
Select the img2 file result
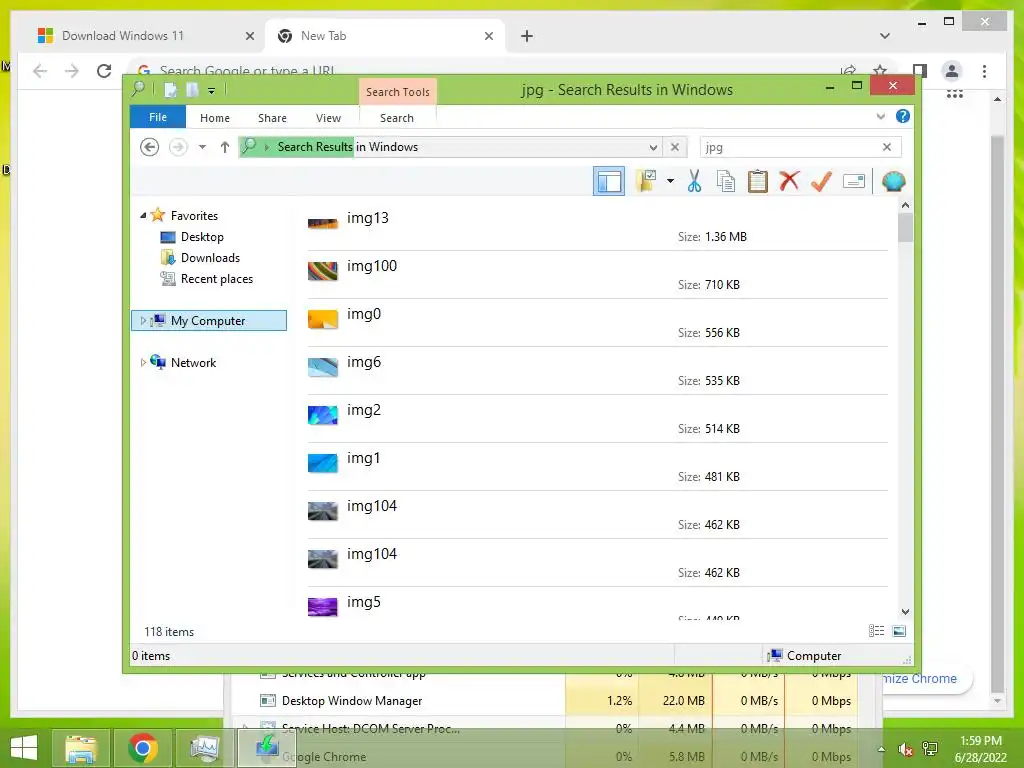[x=597, y=418]
